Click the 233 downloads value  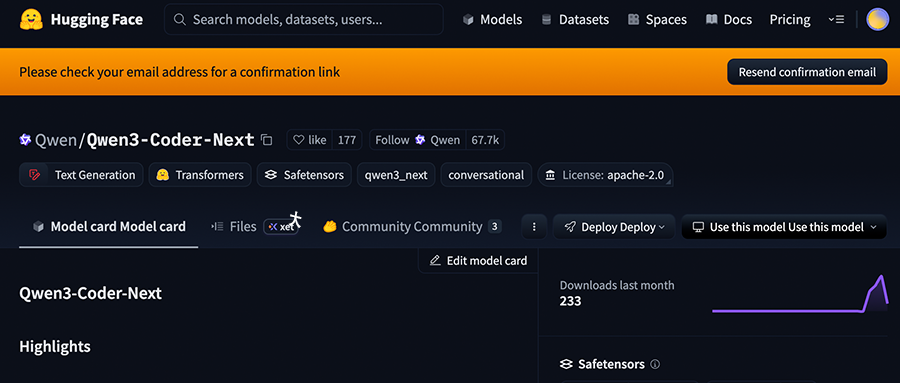click(x=571, y=301)
